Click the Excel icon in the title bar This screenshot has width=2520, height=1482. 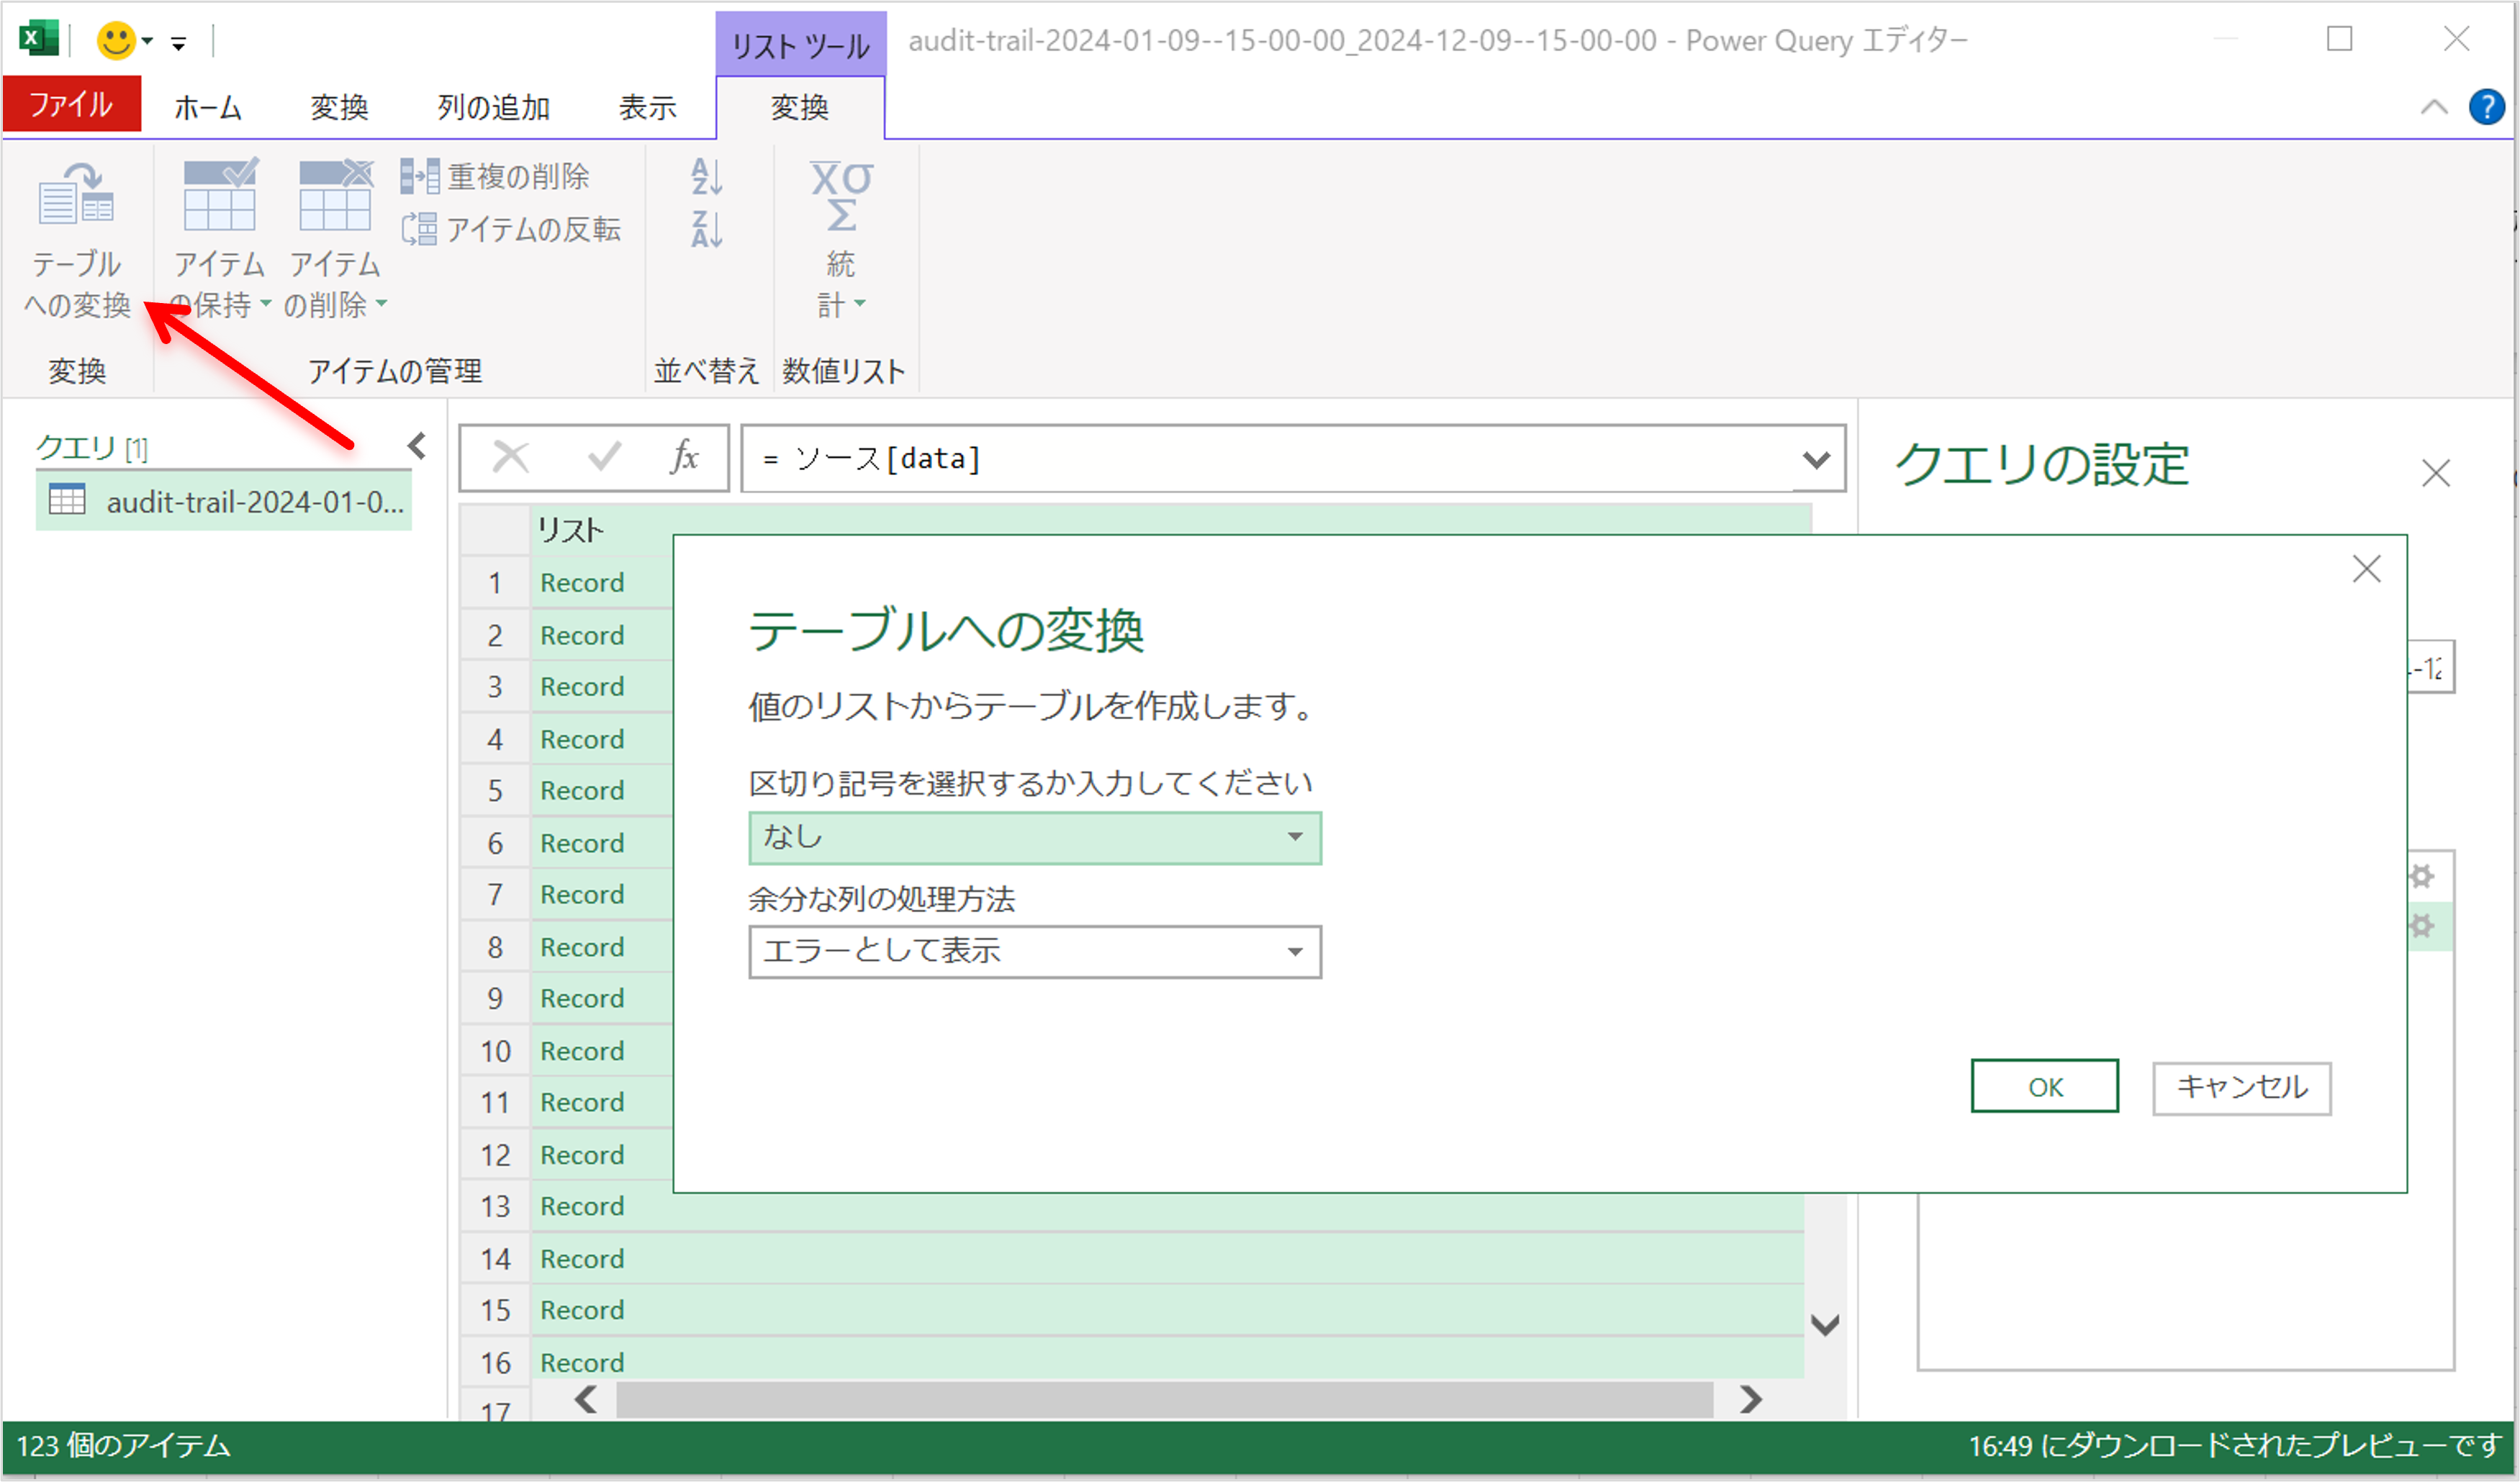[39, 39]
